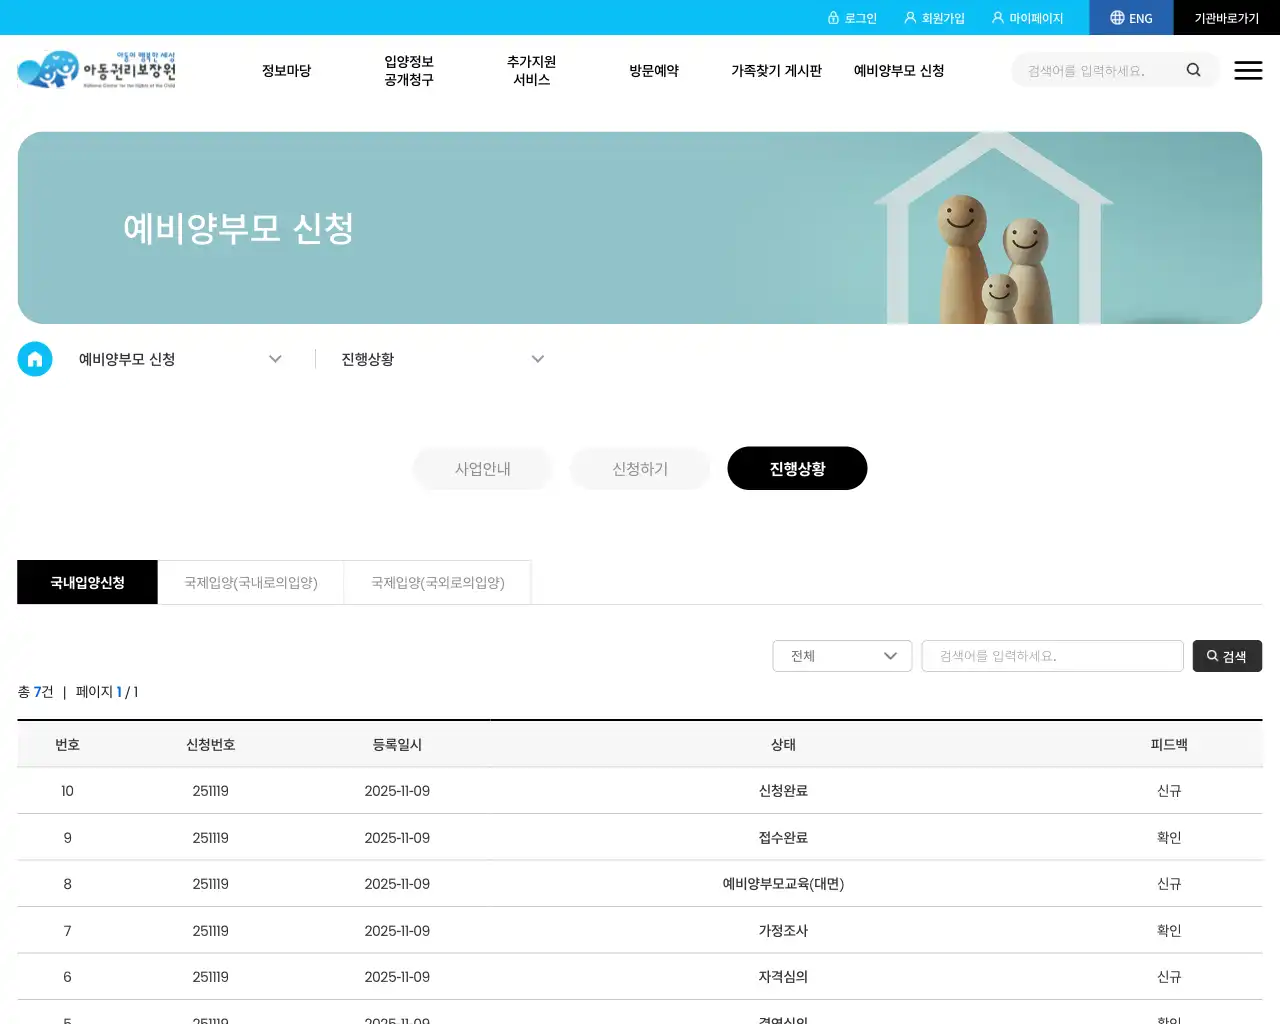
Task: Click the home icon in the breadcrumb
Action: coord(35,358)
